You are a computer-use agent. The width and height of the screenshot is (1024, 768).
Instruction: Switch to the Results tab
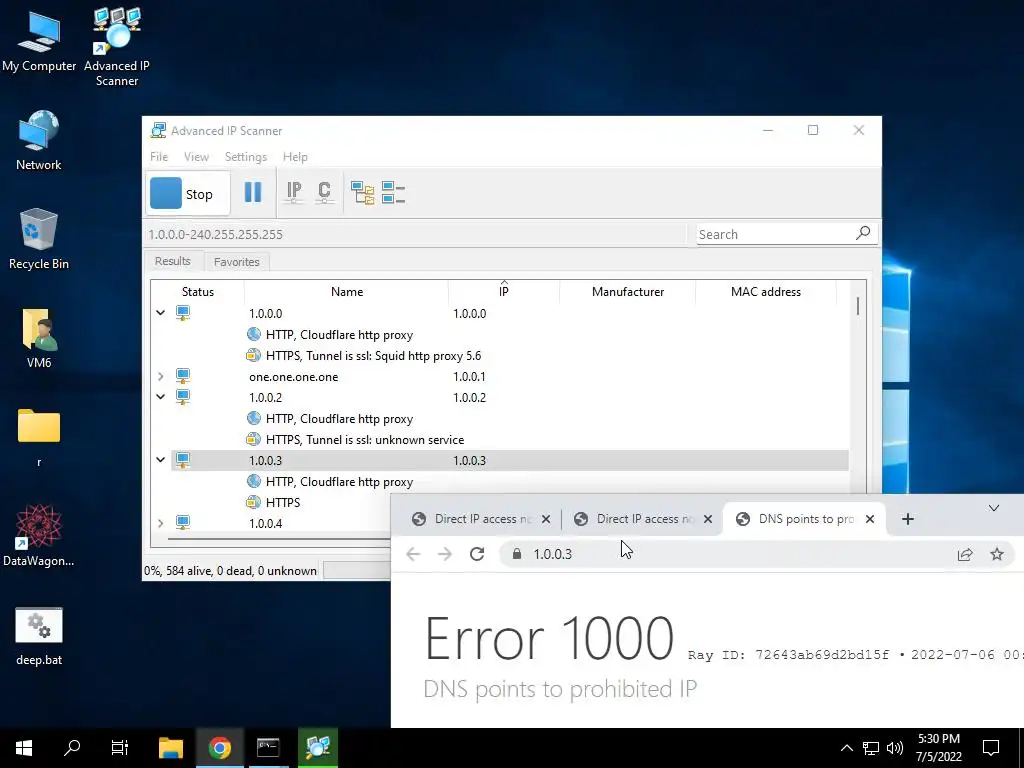pos(172,261)
